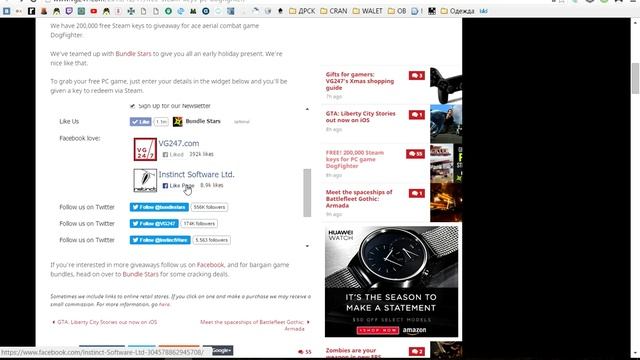Click comment badge for GTA Liberty City Stories
The image size is (640, 360).
[x=417, y=115]
